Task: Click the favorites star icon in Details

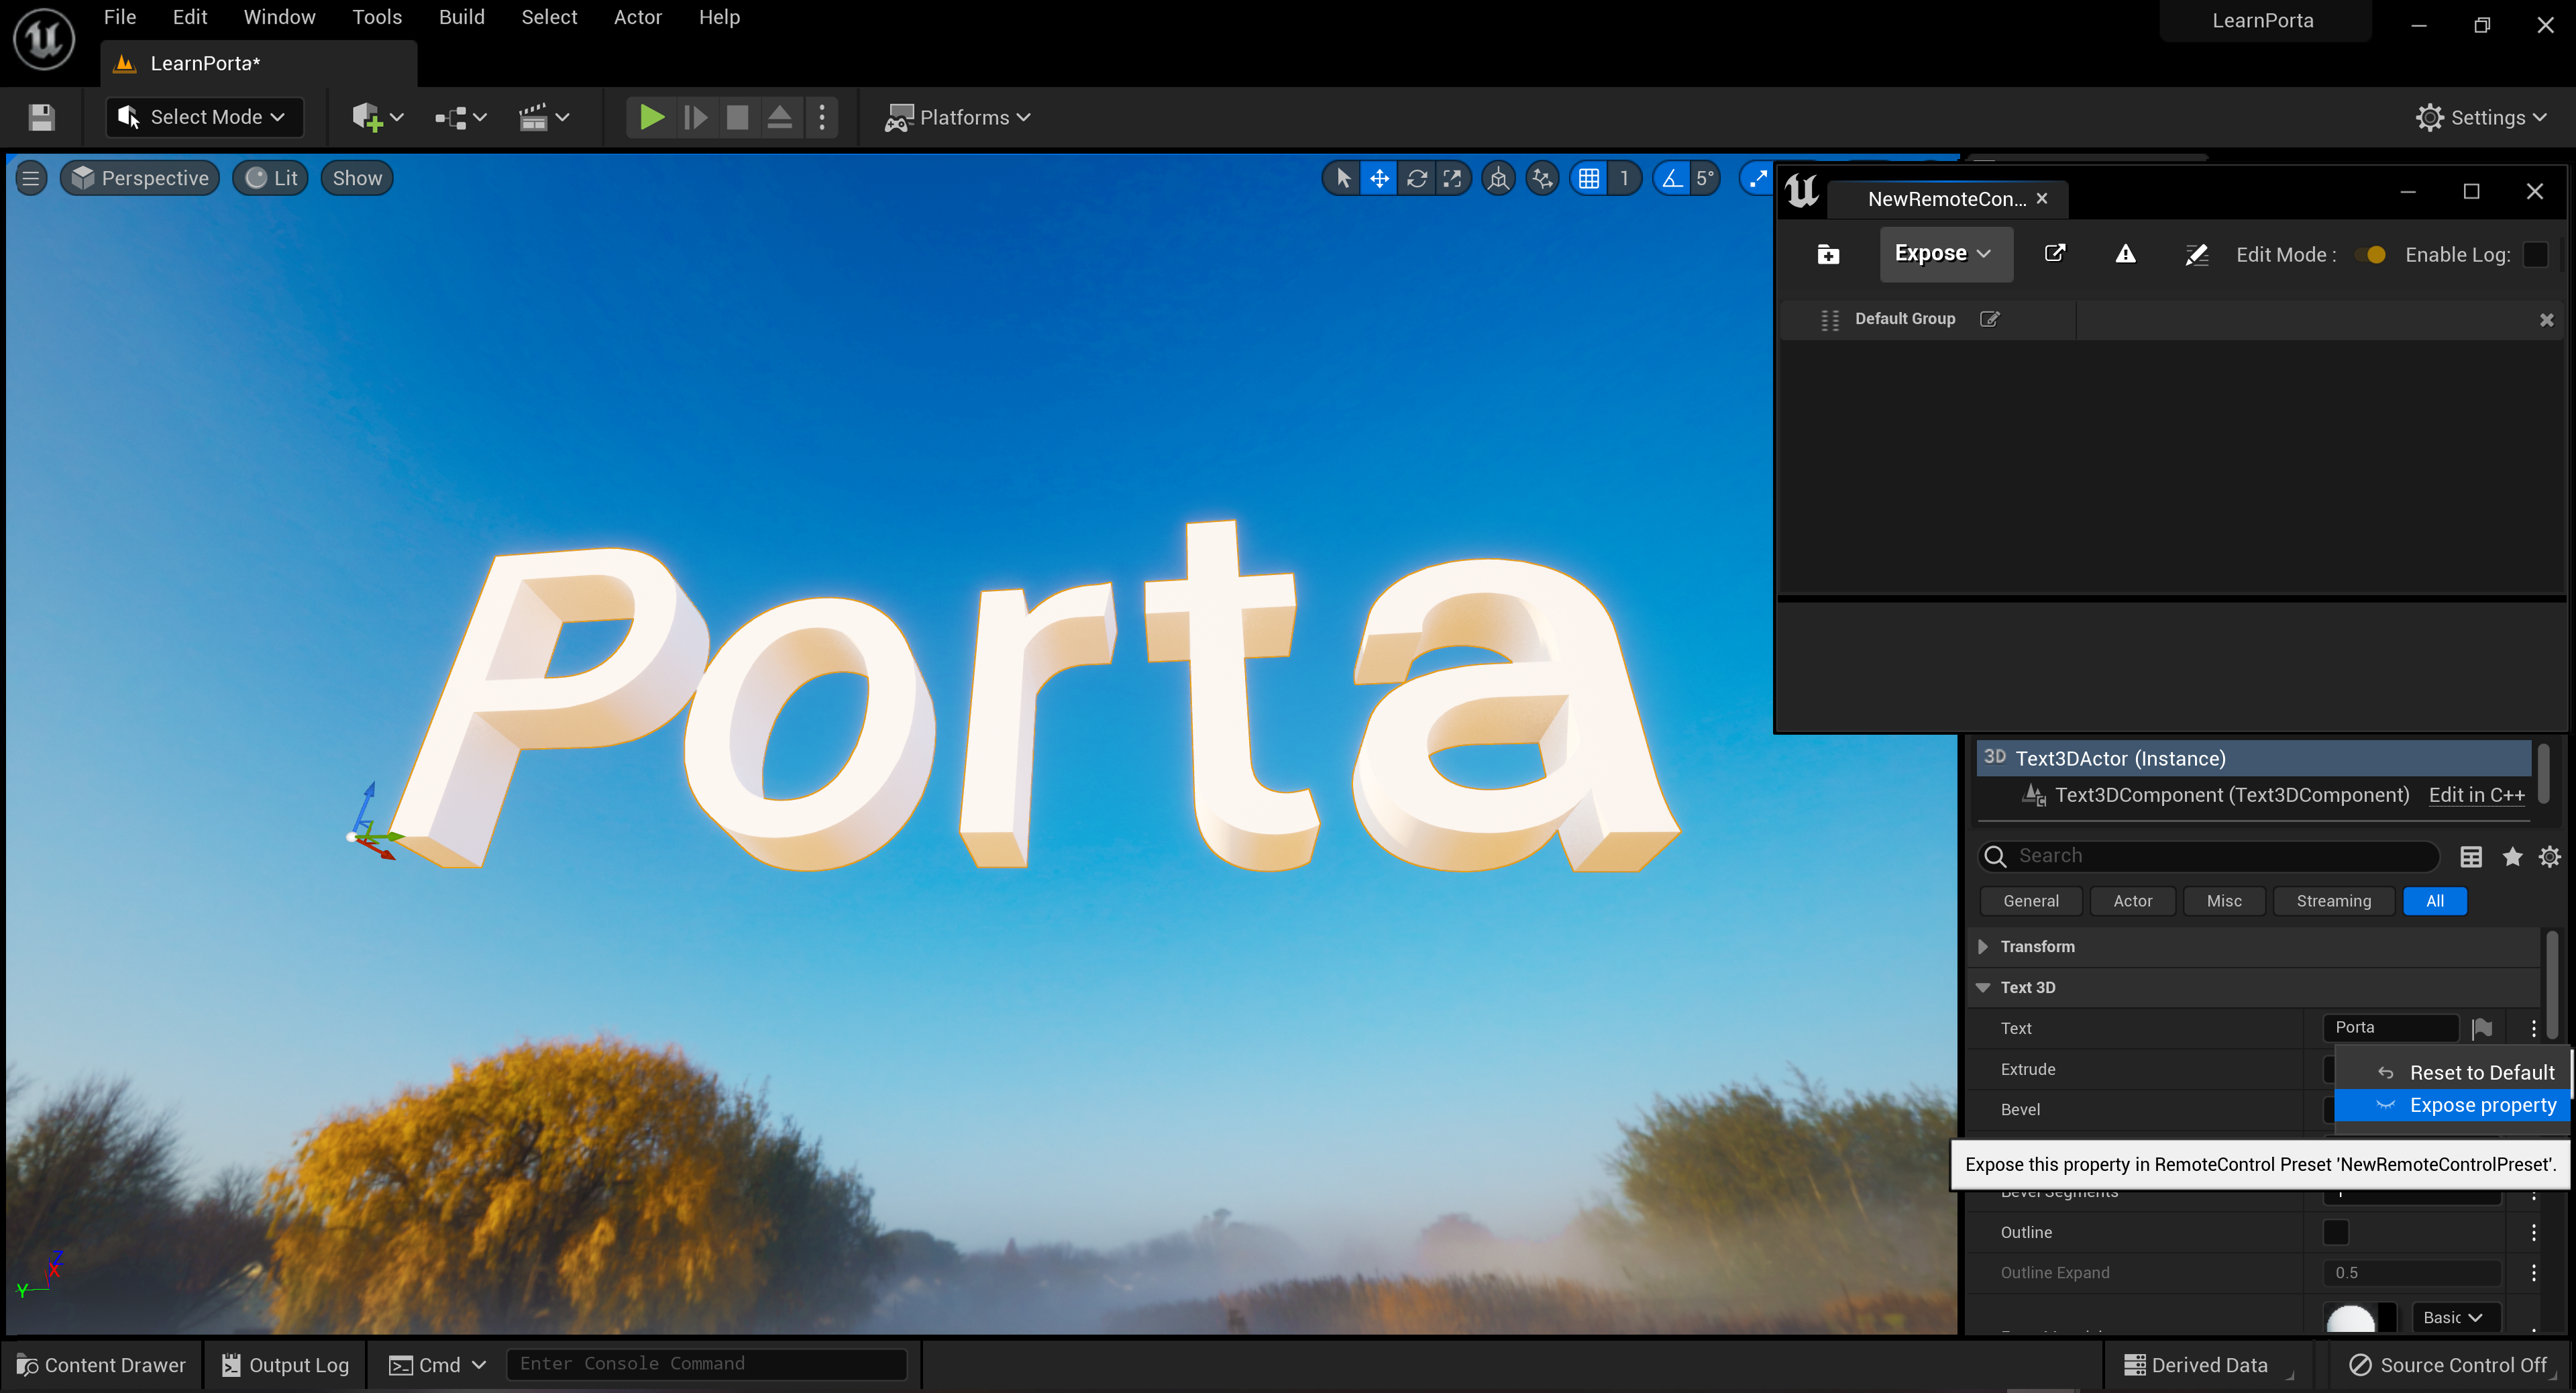Action: point(2511,856)
